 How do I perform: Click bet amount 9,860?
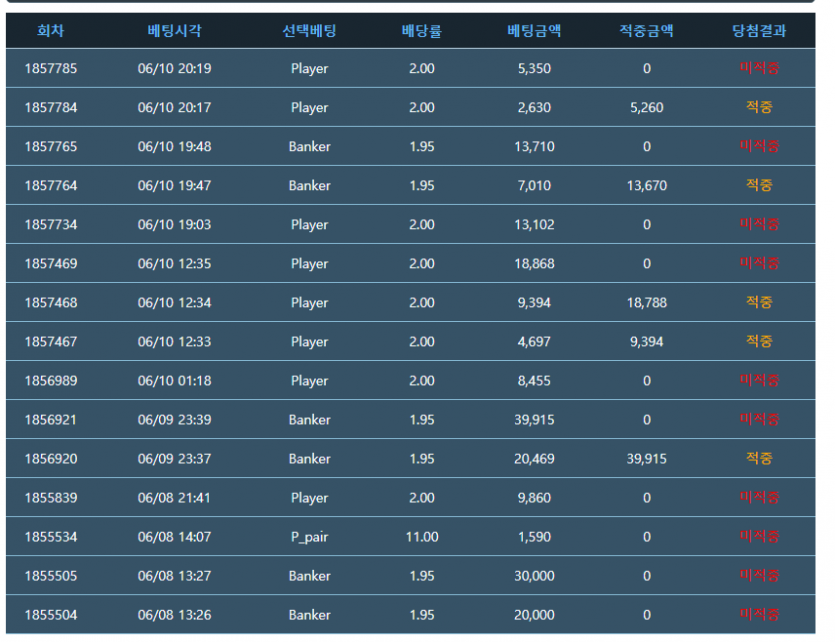click(x=534, y=498)
